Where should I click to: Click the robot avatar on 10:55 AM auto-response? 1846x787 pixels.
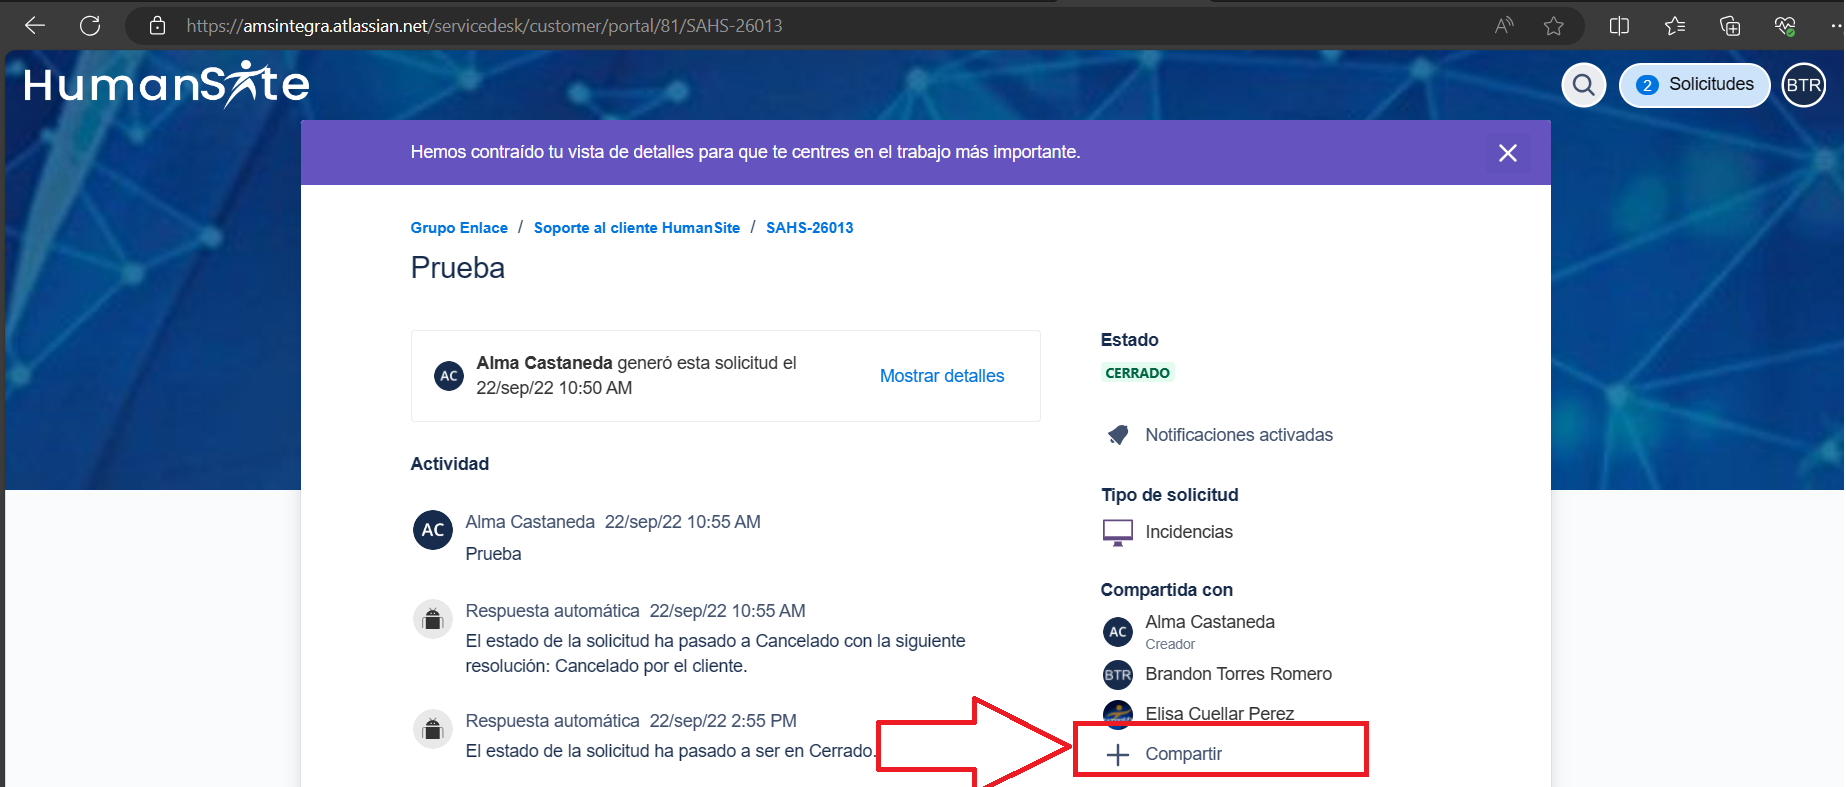(433, 619)
